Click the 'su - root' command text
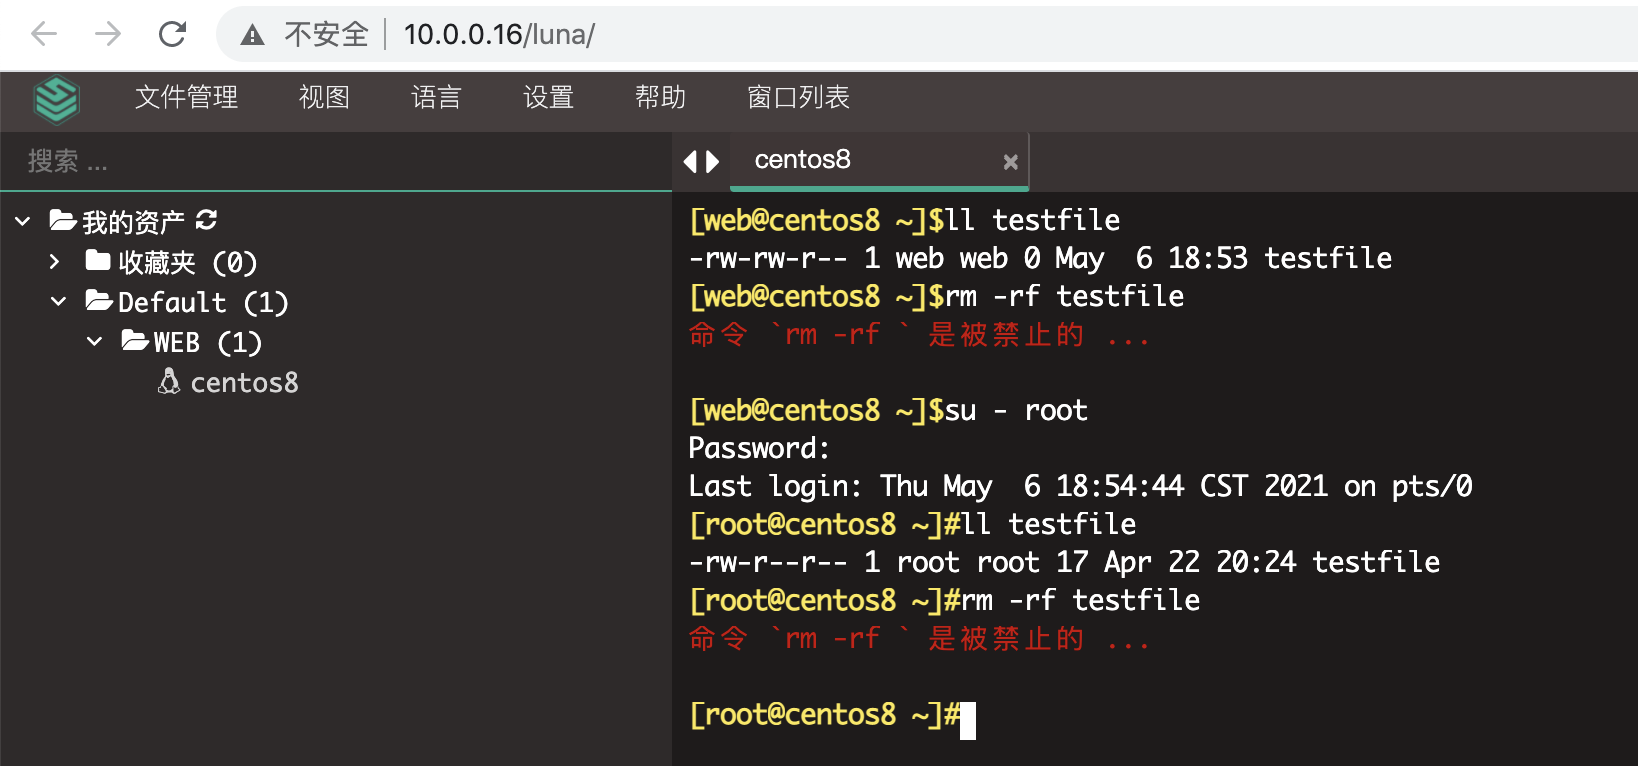Screen dimensions: 1638x766 pos(1016,410)
